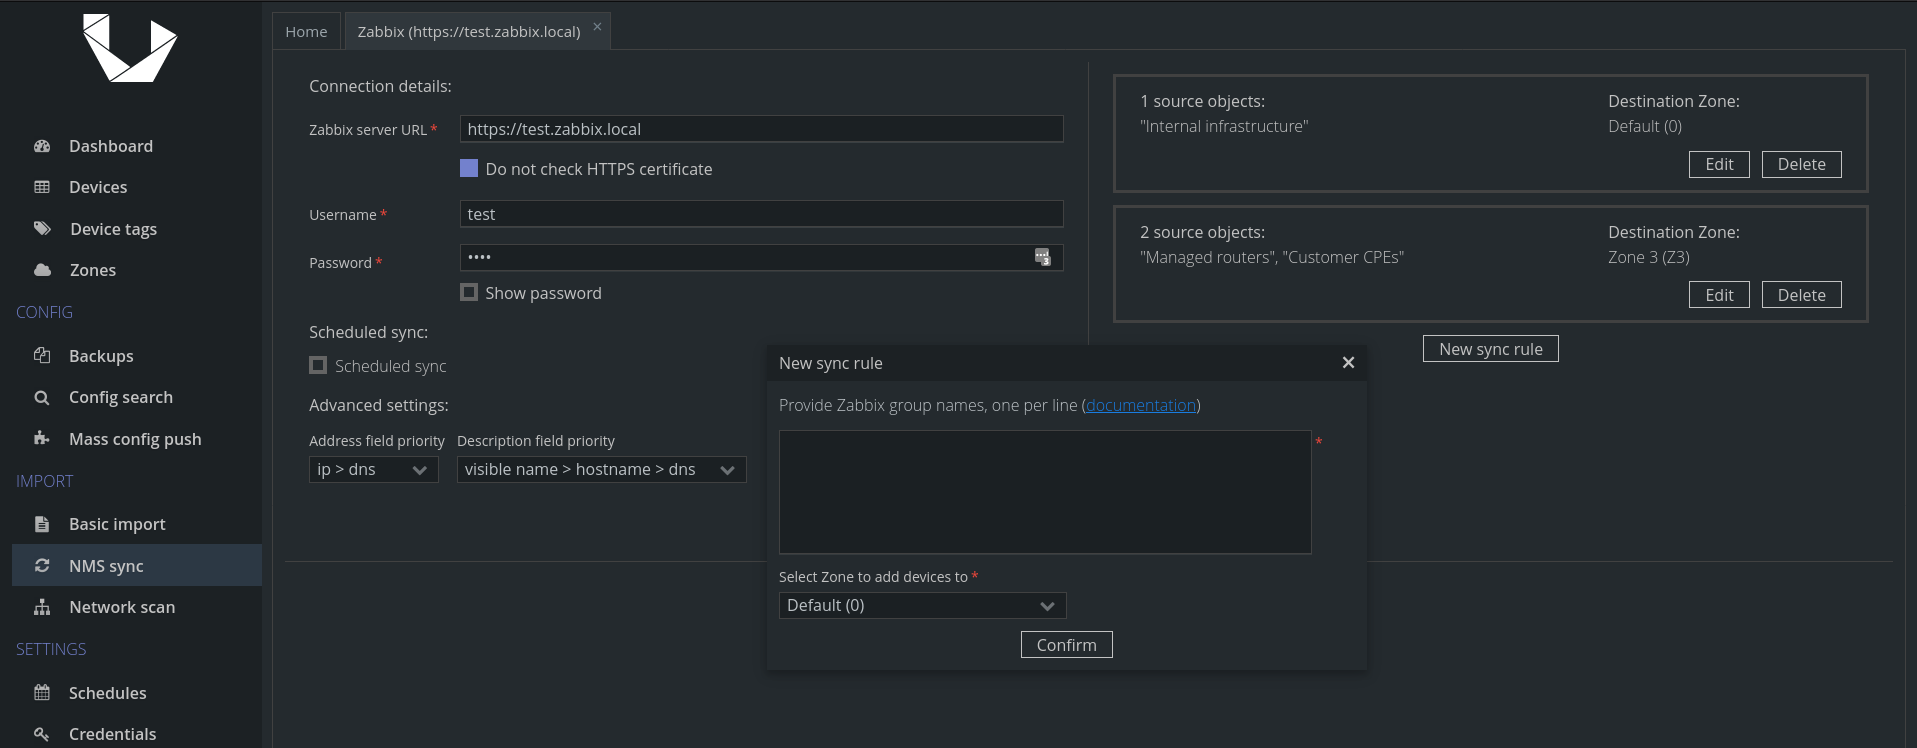Edit the Managed routers sync rule
This screenshot has height=748, width=1917.
[1719, 295]
